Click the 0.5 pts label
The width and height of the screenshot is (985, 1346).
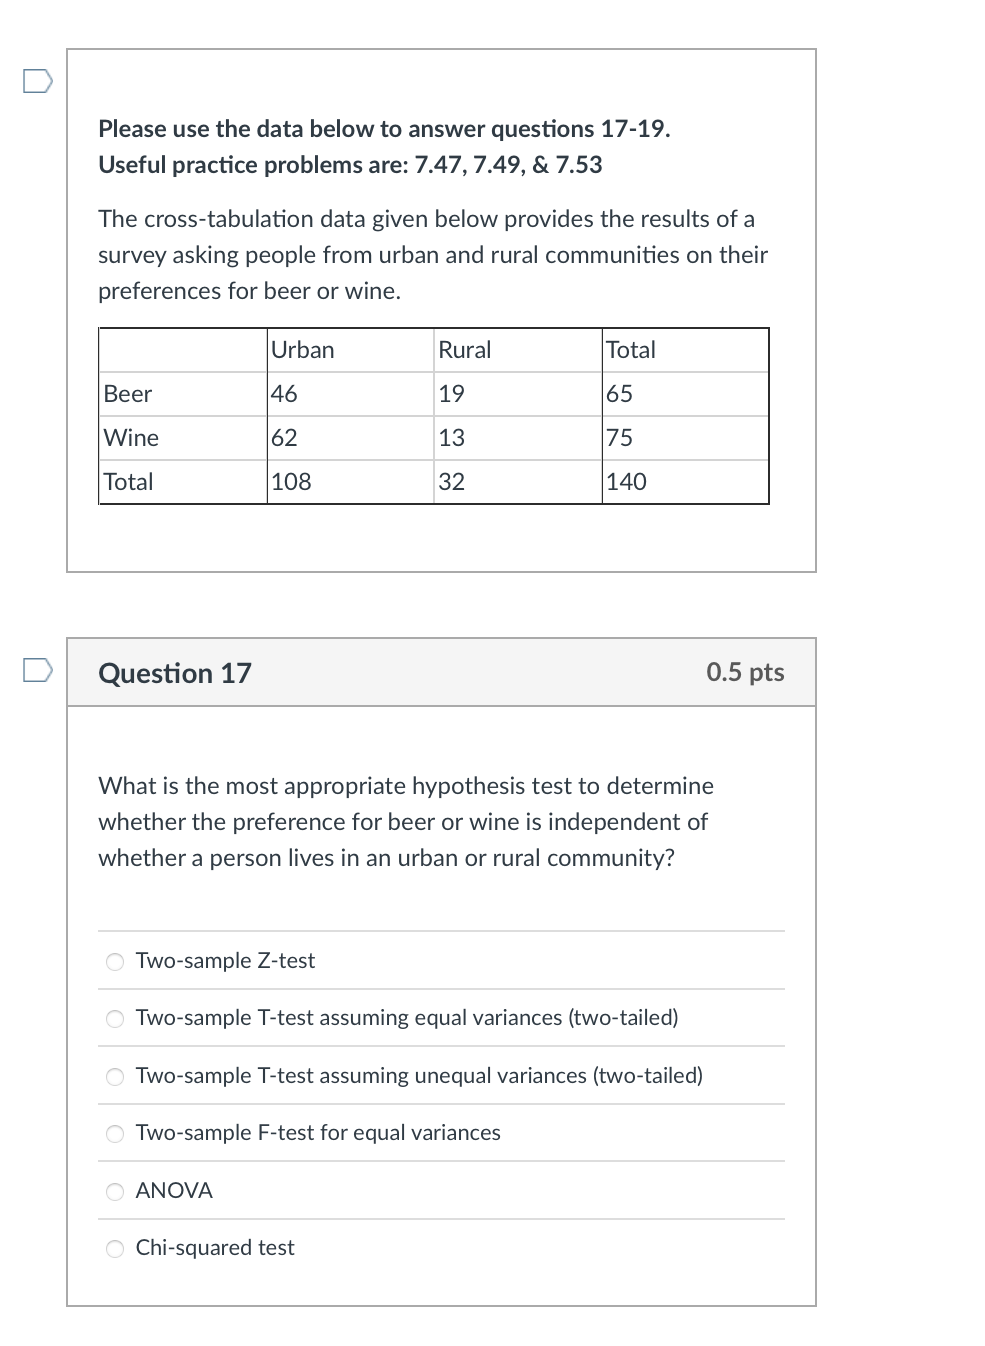pyautogui.click(x=746, y=673)
